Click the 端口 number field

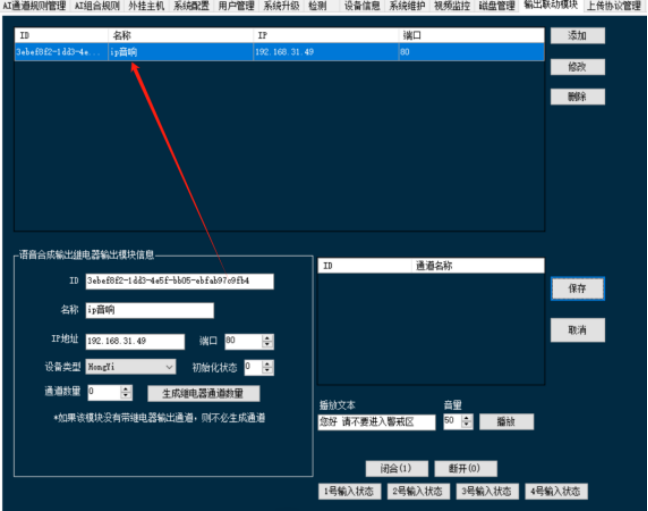coord(243,341)
